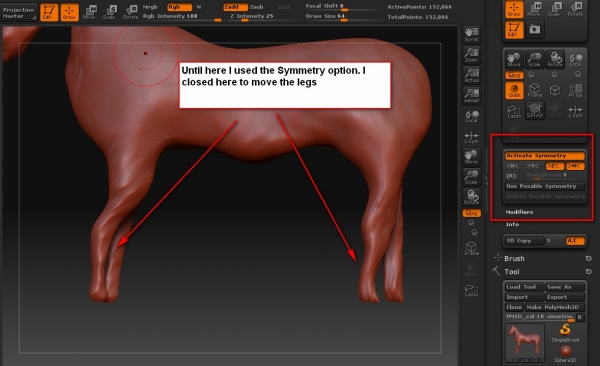Image resolution: width=600 pixels, height=366 pixels.
Task: Select the horse tool thumbnail
Action: 525,343
